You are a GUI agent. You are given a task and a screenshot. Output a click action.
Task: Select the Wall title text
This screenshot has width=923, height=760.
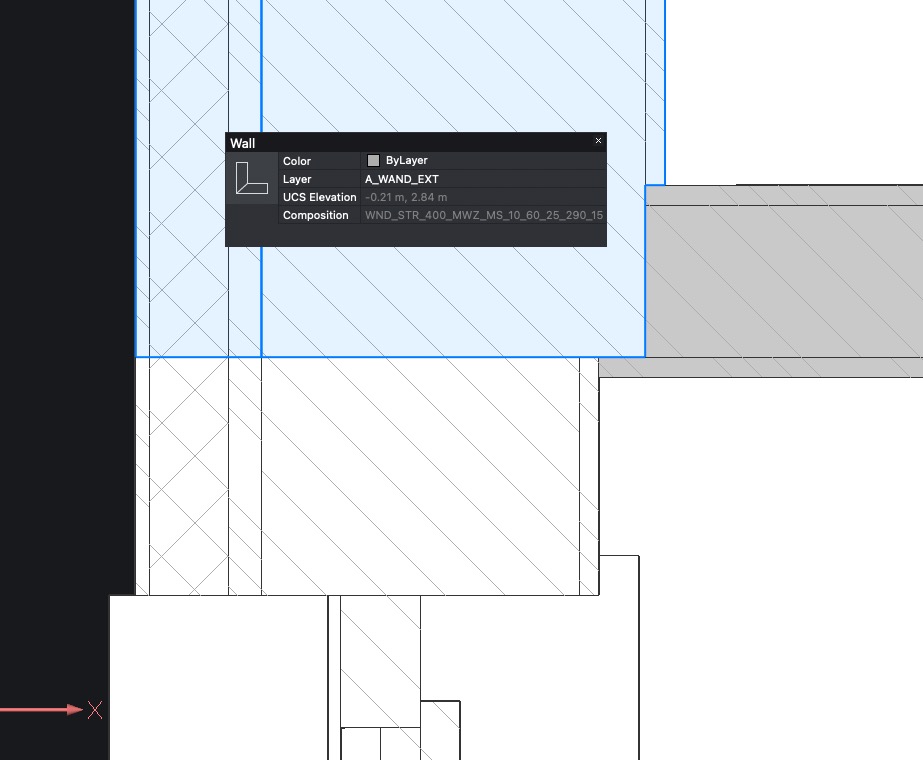[x=243, y=143]
